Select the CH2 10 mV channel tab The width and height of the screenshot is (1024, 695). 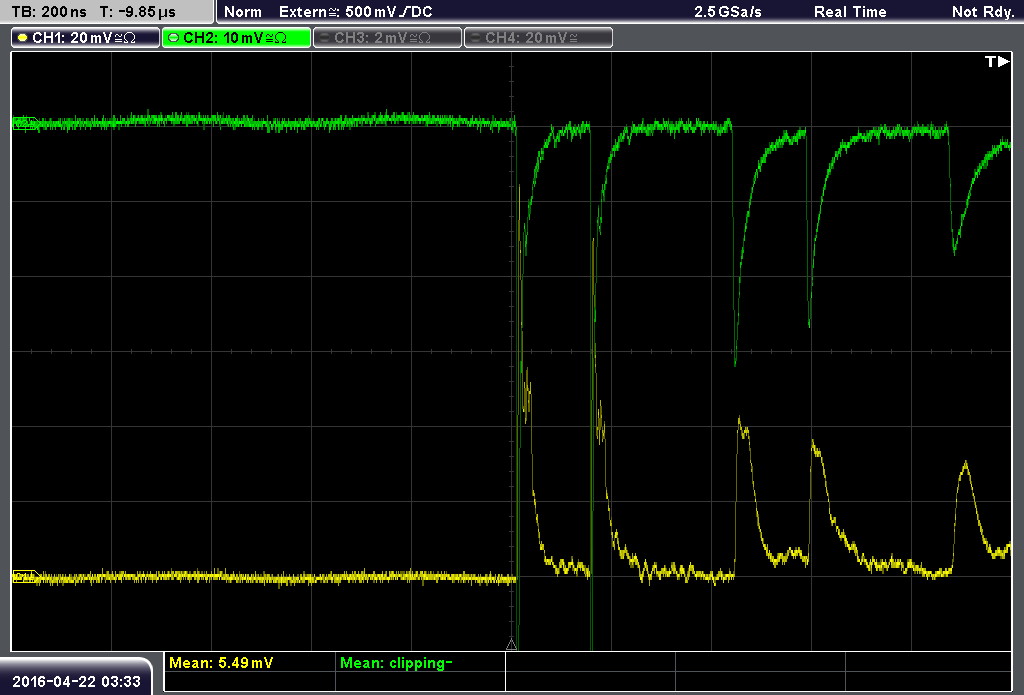pos(236,38)
